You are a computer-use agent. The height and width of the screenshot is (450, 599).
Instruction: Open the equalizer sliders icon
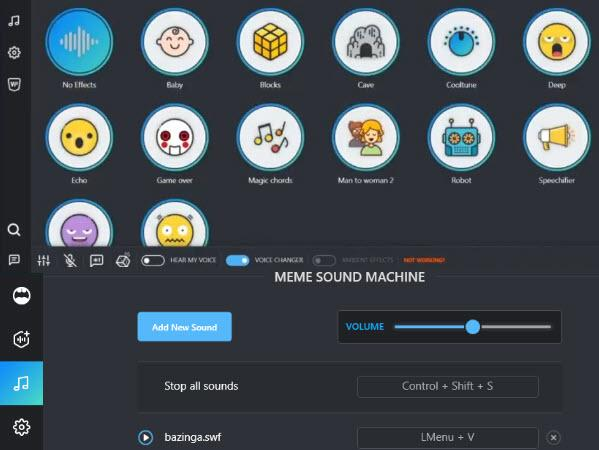coord(44,261)
